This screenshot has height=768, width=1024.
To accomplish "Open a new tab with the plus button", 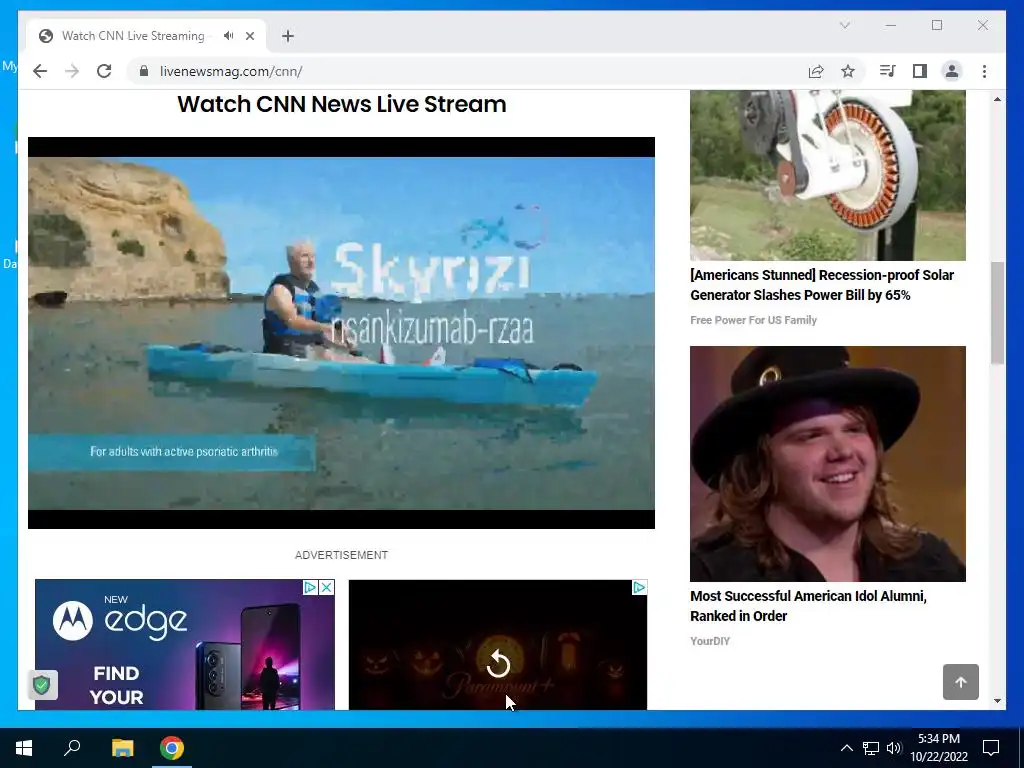I will (288, 36).
